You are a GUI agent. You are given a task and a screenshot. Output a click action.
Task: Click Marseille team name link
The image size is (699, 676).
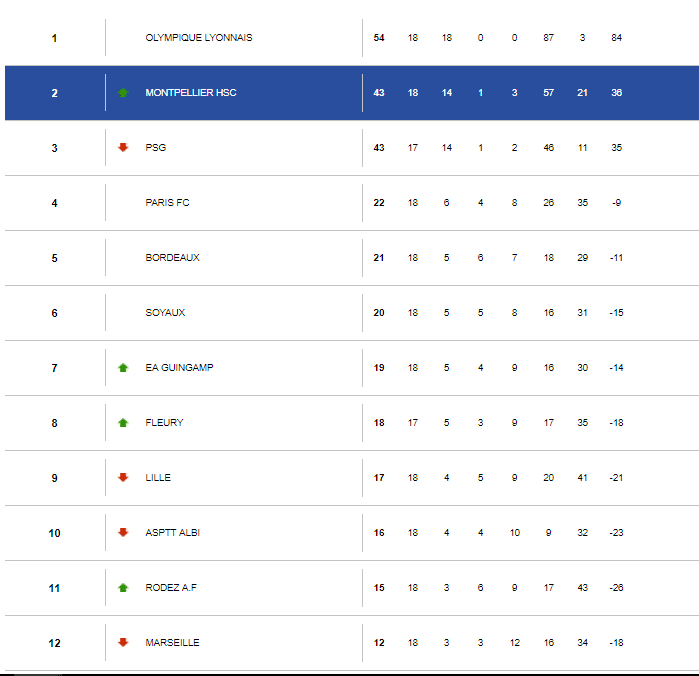(173, 643)
